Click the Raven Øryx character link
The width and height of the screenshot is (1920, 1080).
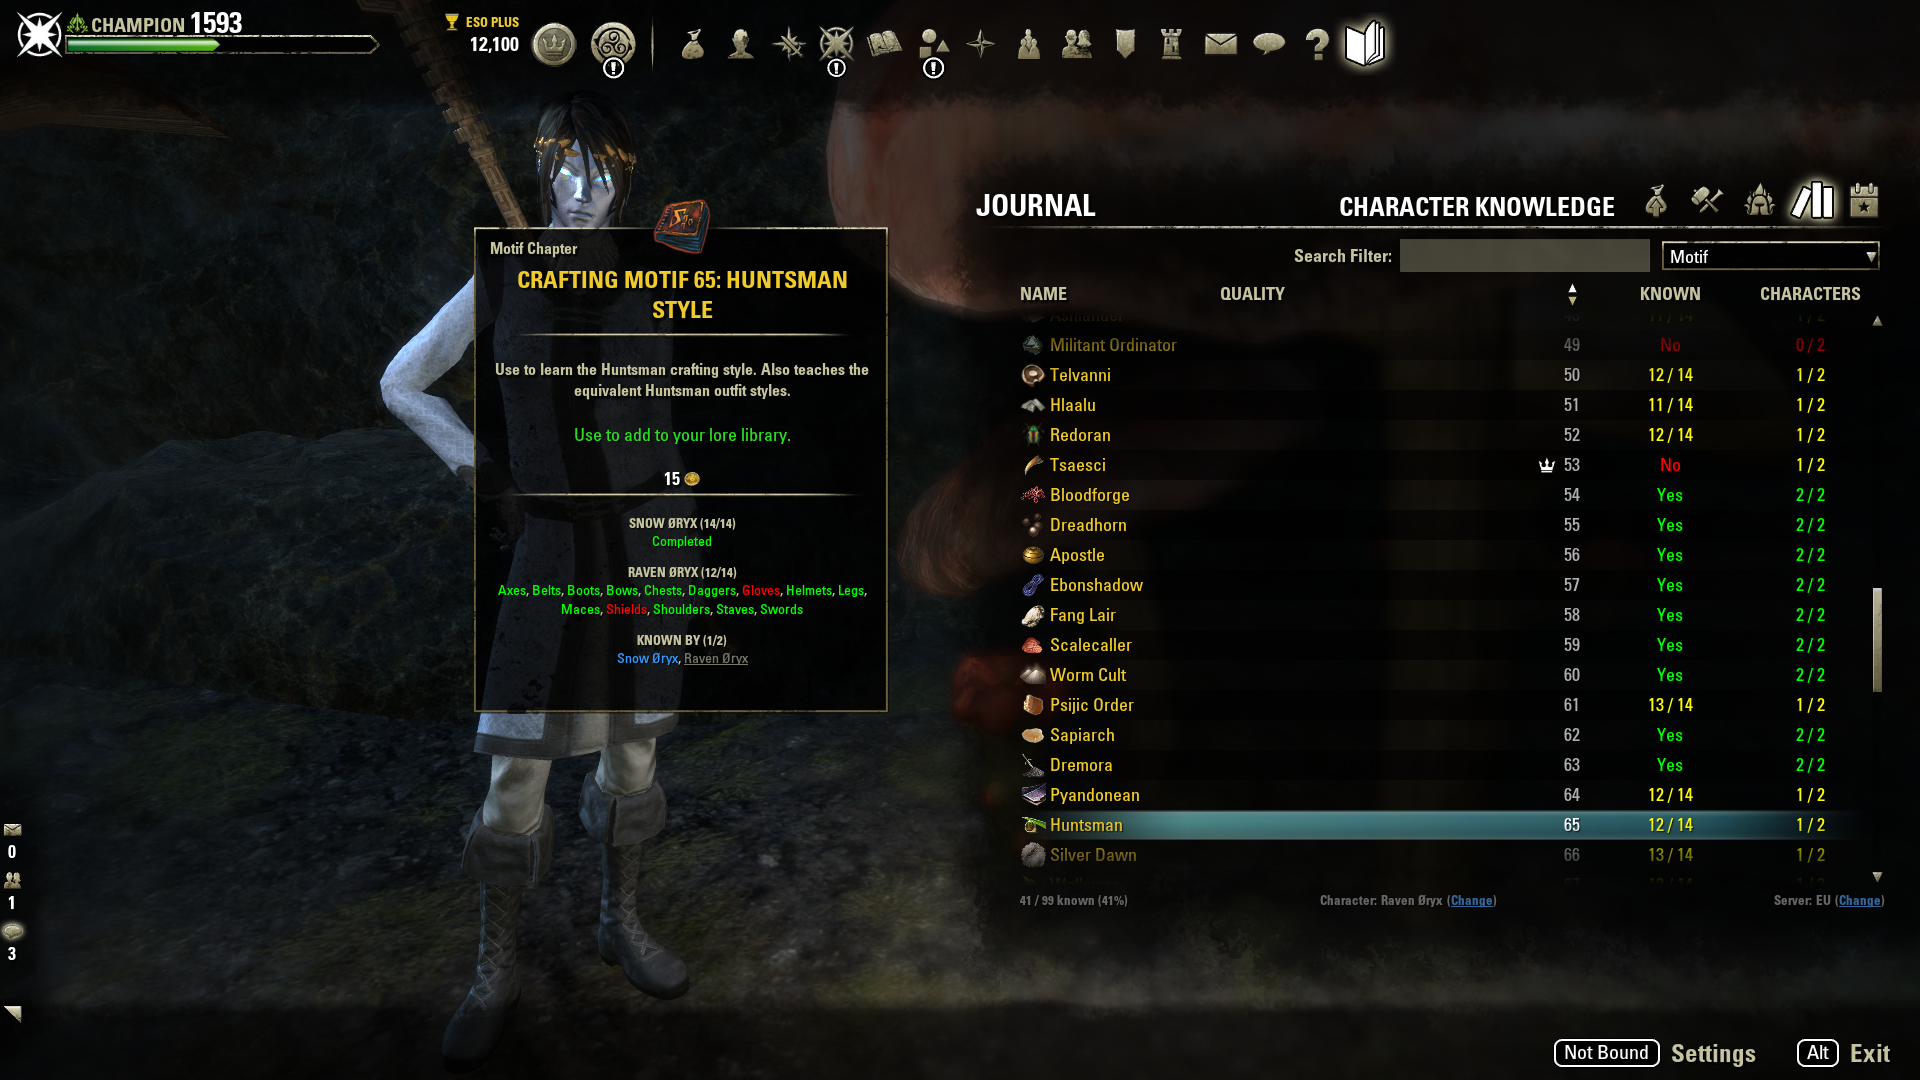pos(716,658)
